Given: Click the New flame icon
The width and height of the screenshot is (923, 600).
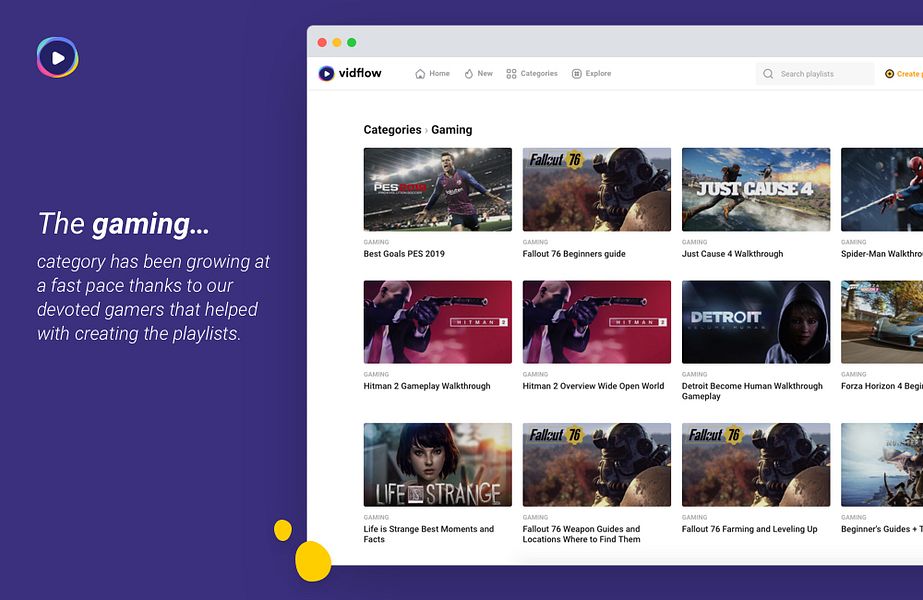Looking at the screenshot, I should pyautogui.click(x=469, y=74).
